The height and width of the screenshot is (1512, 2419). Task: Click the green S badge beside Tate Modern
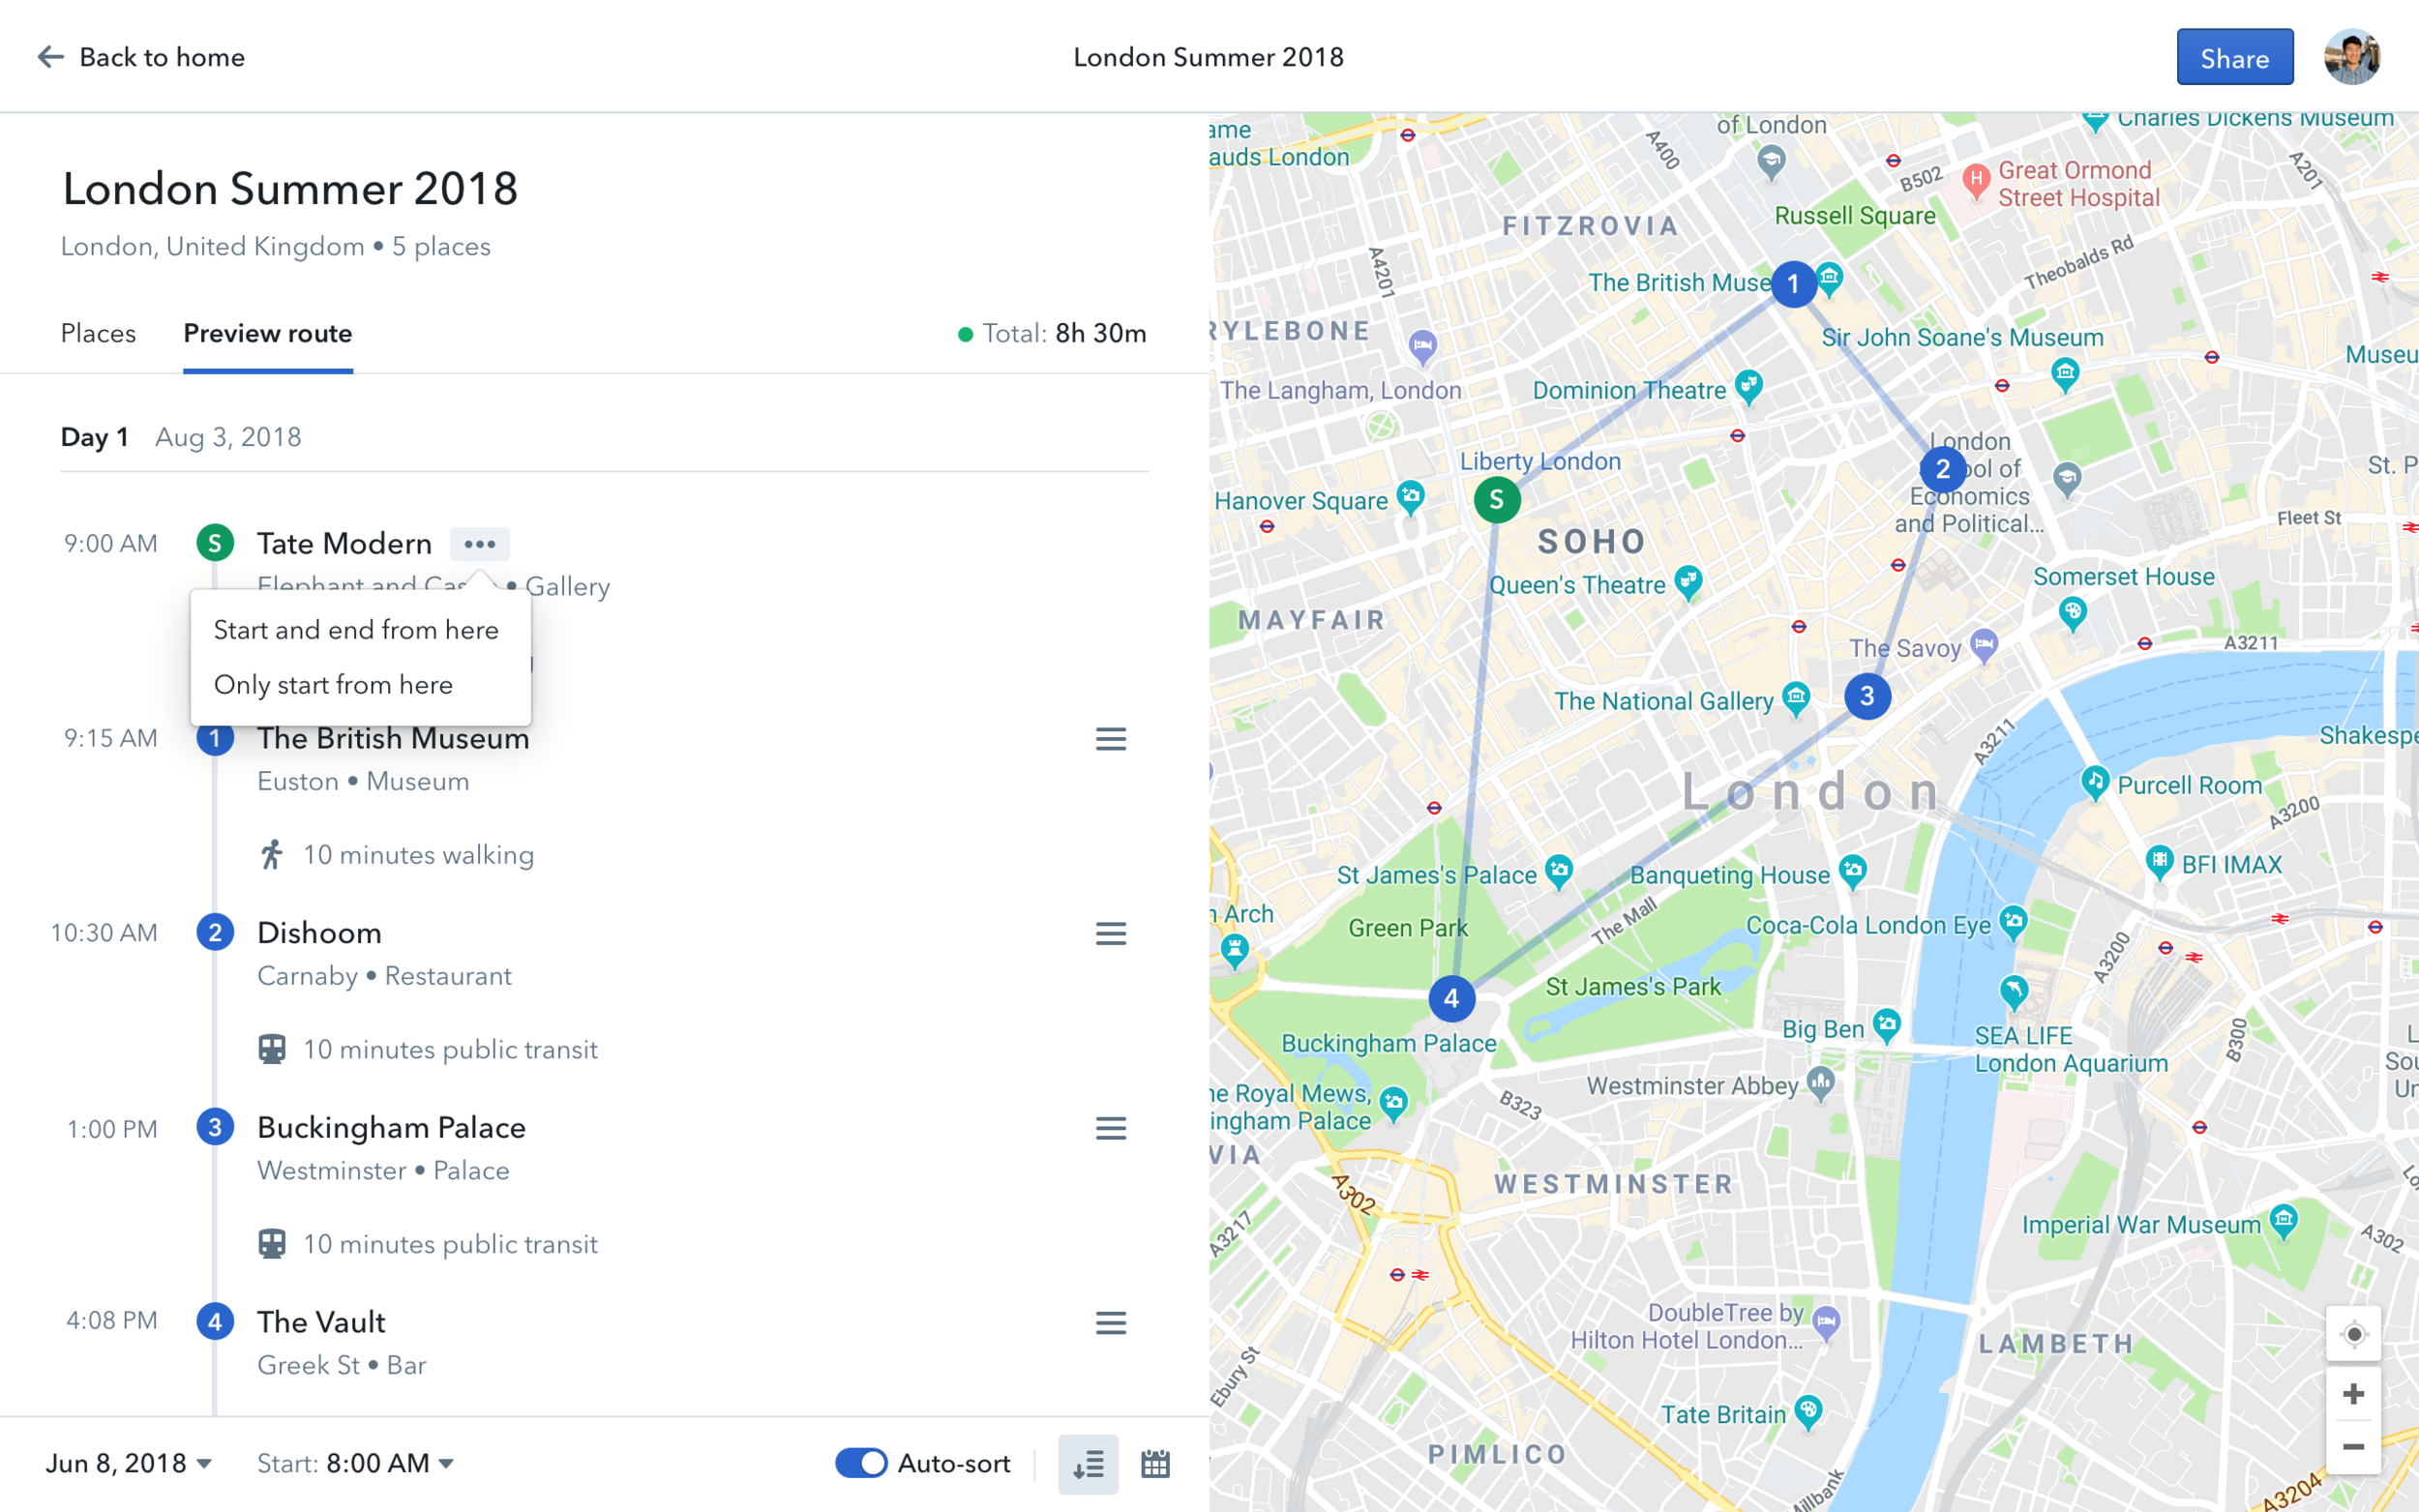[215, 543]
